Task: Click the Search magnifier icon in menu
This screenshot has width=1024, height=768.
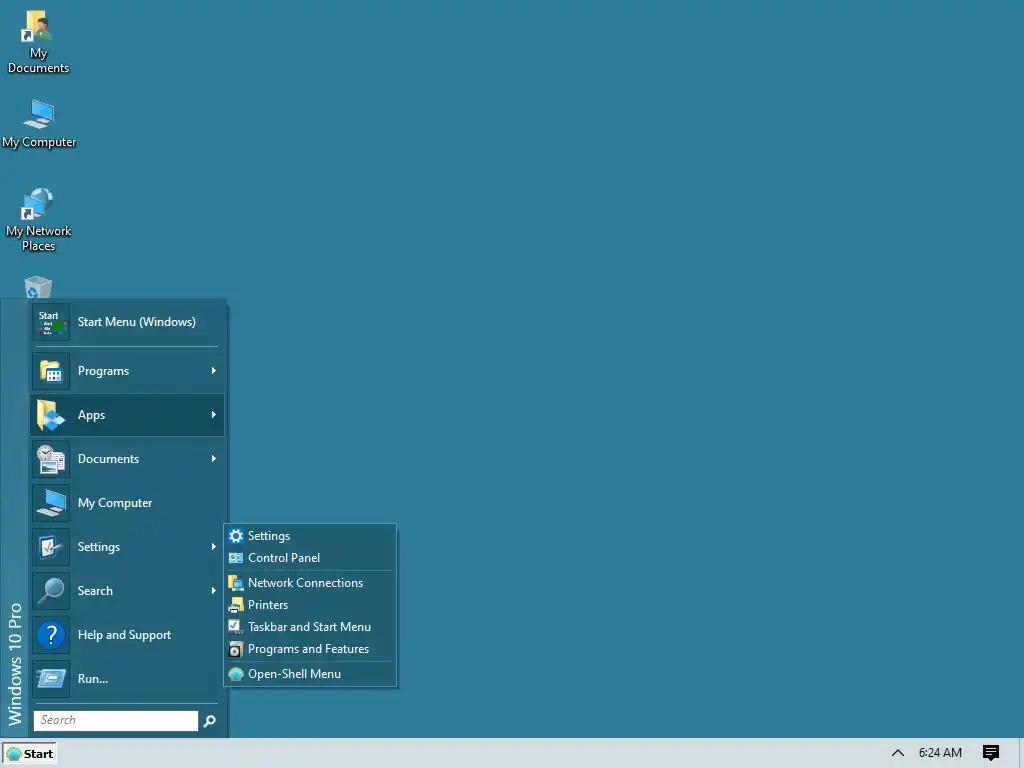Action: [x=51, y=590]
